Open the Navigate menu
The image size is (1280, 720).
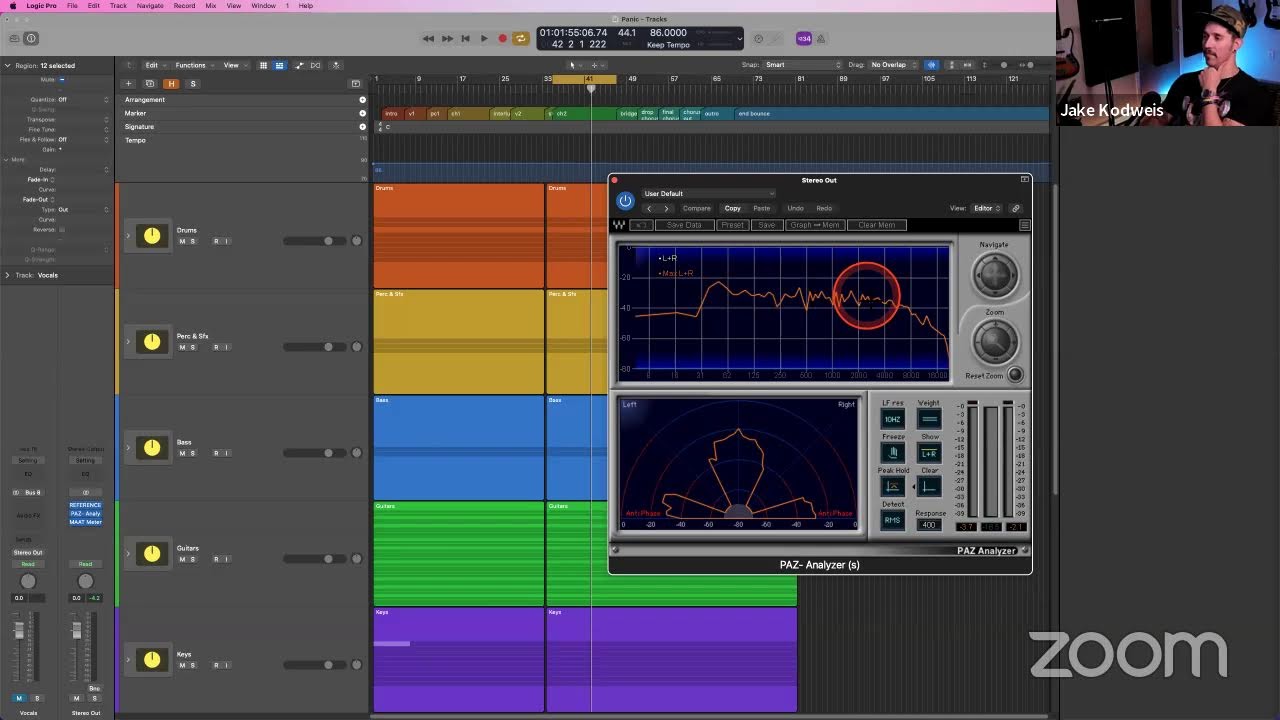pos(150,6)
